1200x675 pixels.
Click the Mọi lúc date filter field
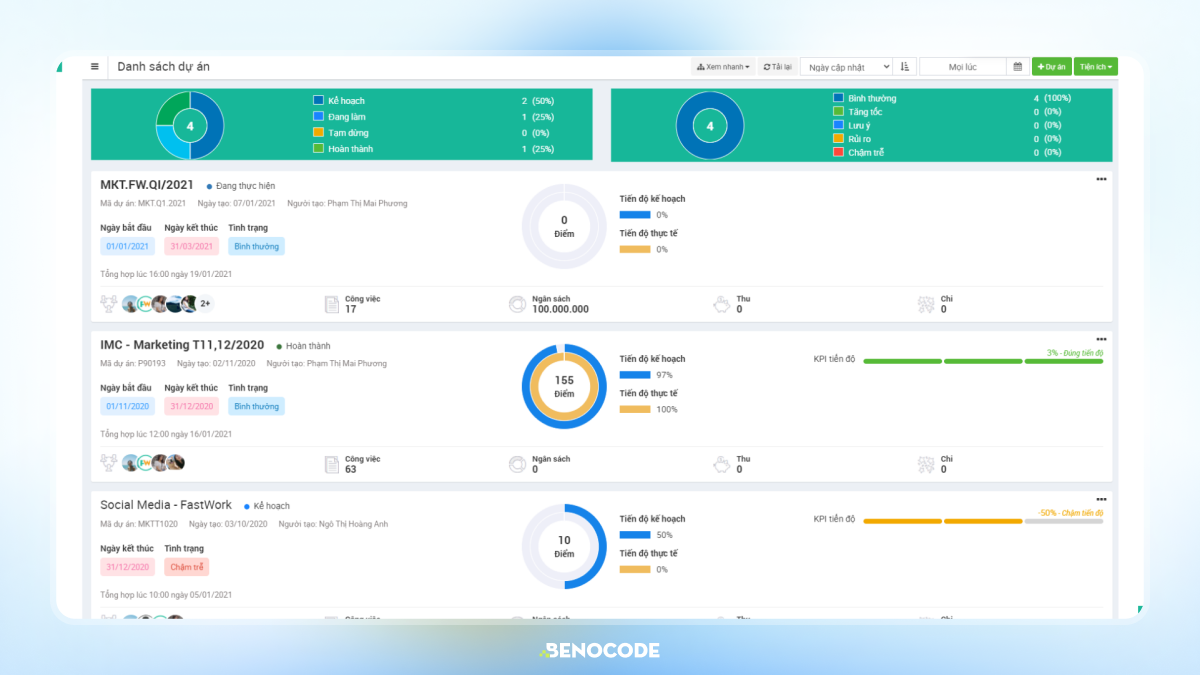pyautogui.click(x=963, y=67)
